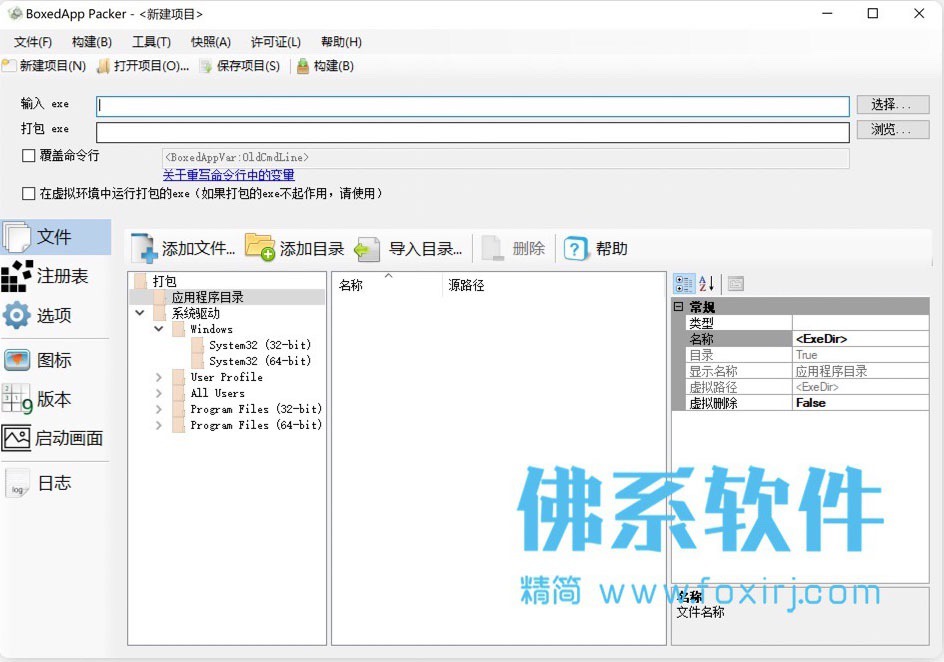Open the Version (版本) sidebar section
This screenshot has height=662, width=944.
(37, 399)
